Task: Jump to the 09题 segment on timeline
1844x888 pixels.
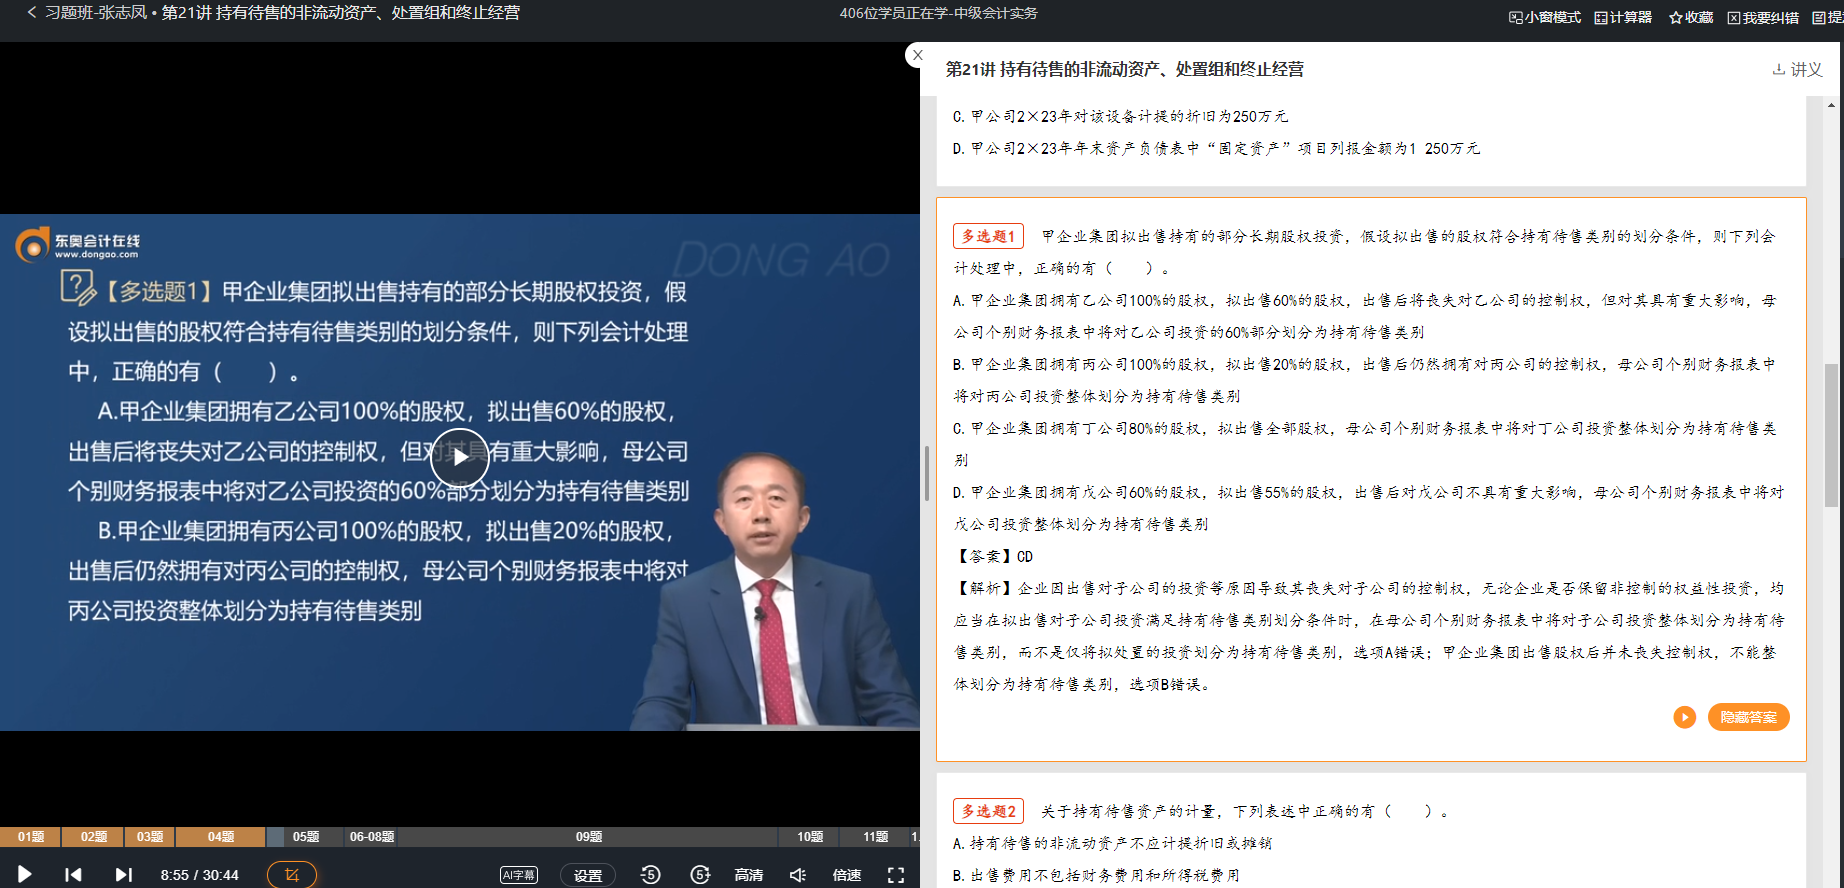Action: point(589,837)
